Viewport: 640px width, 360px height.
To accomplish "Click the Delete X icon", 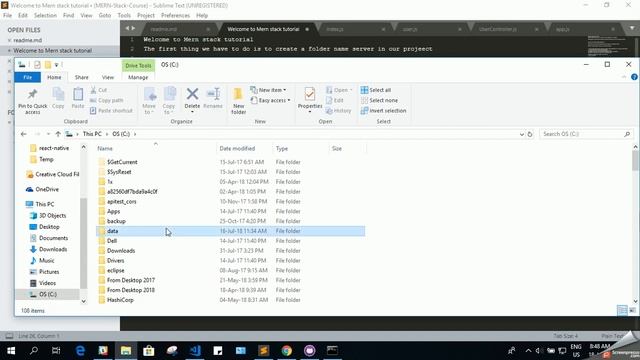I will click(x=192, y=94).
